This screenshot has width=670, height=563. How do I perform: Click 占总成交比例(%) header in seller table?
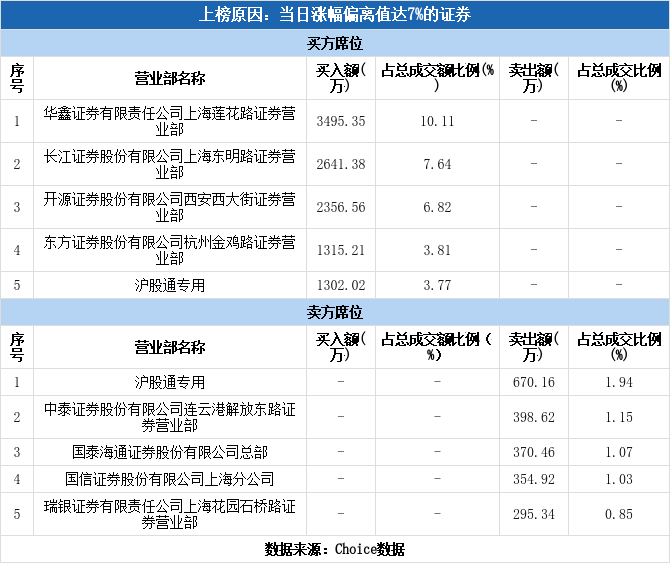(x=619, y=347)
